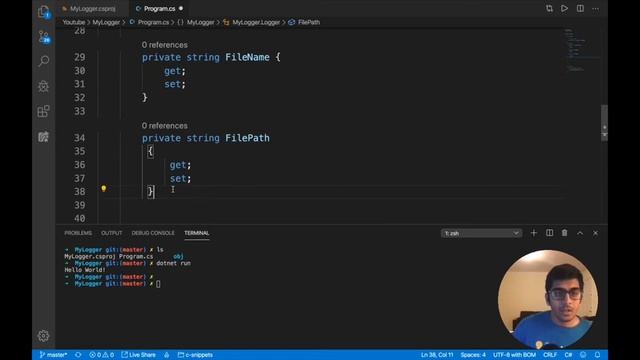Click '0 references' above FileName

click(164, 45)
